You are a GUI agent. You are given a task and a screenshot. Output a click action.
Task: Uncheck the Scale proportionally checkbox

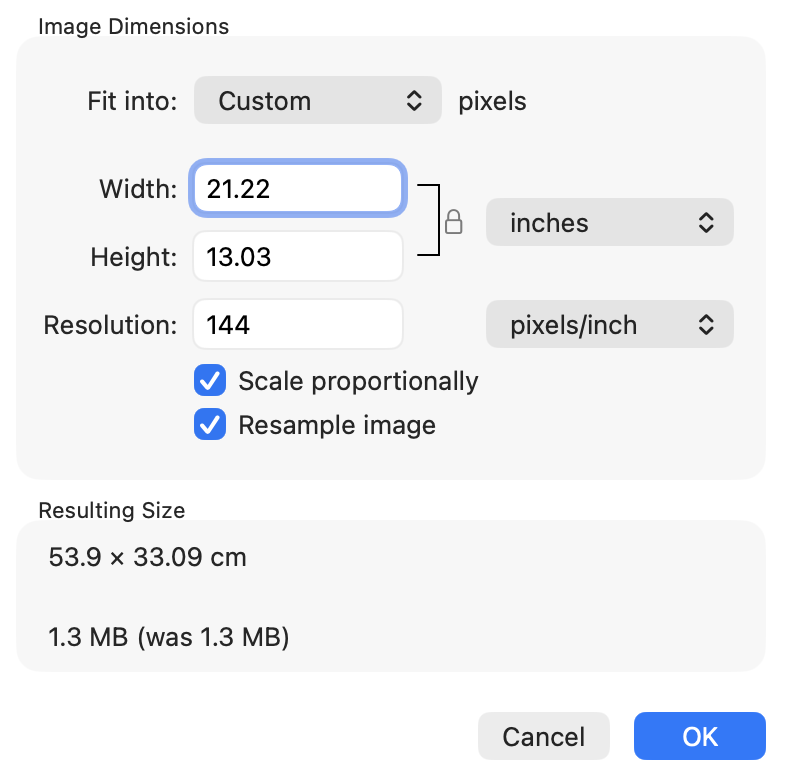[x=210, y=380]
